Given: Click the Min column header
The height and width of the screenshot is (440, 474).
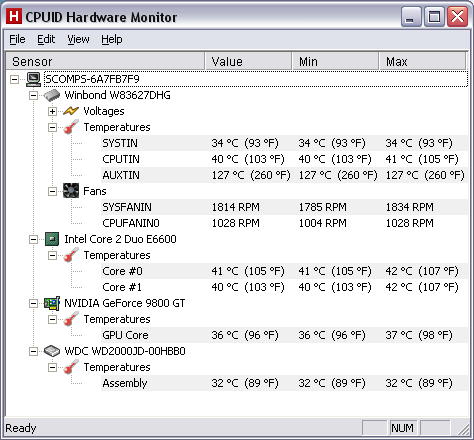Looking at the screenshot, I should [335, 61].
